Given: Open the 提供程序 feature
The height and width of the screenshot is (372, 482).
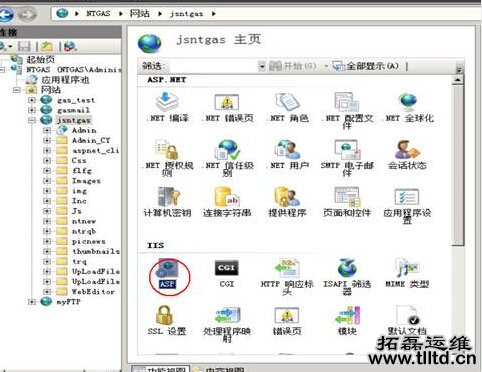Looking at the screenshot, I should click(x=287, y=202).
